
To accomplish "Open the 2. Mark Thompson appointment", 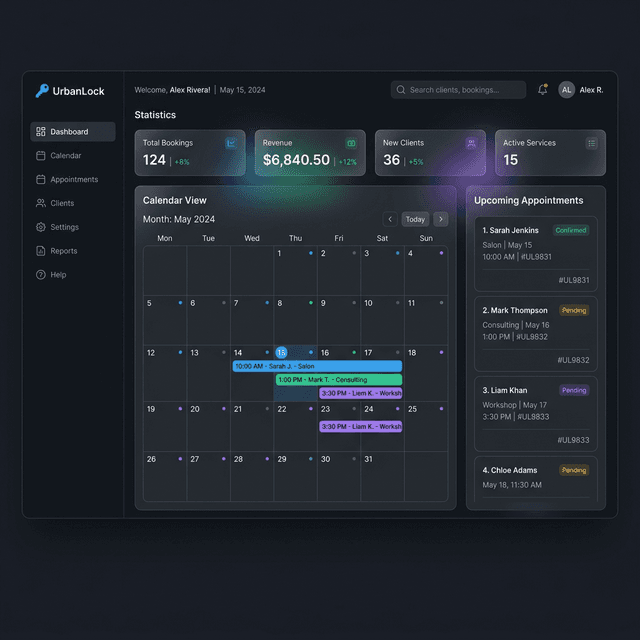I will tap(536, 334).
